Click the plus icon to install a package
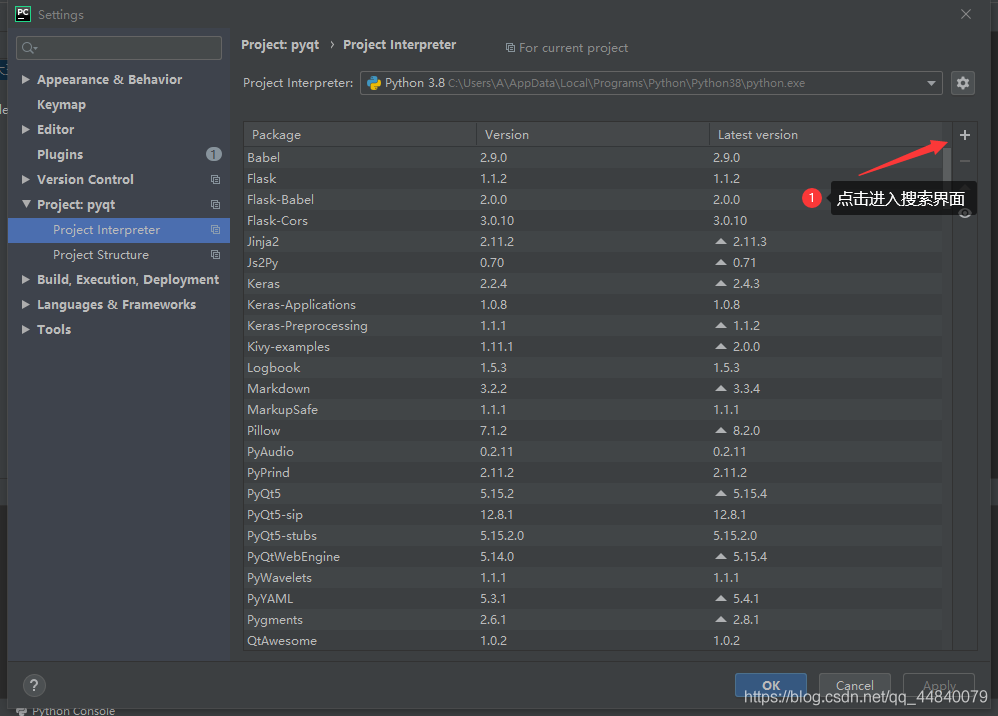The height and width of the screenshot is (716, 998). [964, 135]
